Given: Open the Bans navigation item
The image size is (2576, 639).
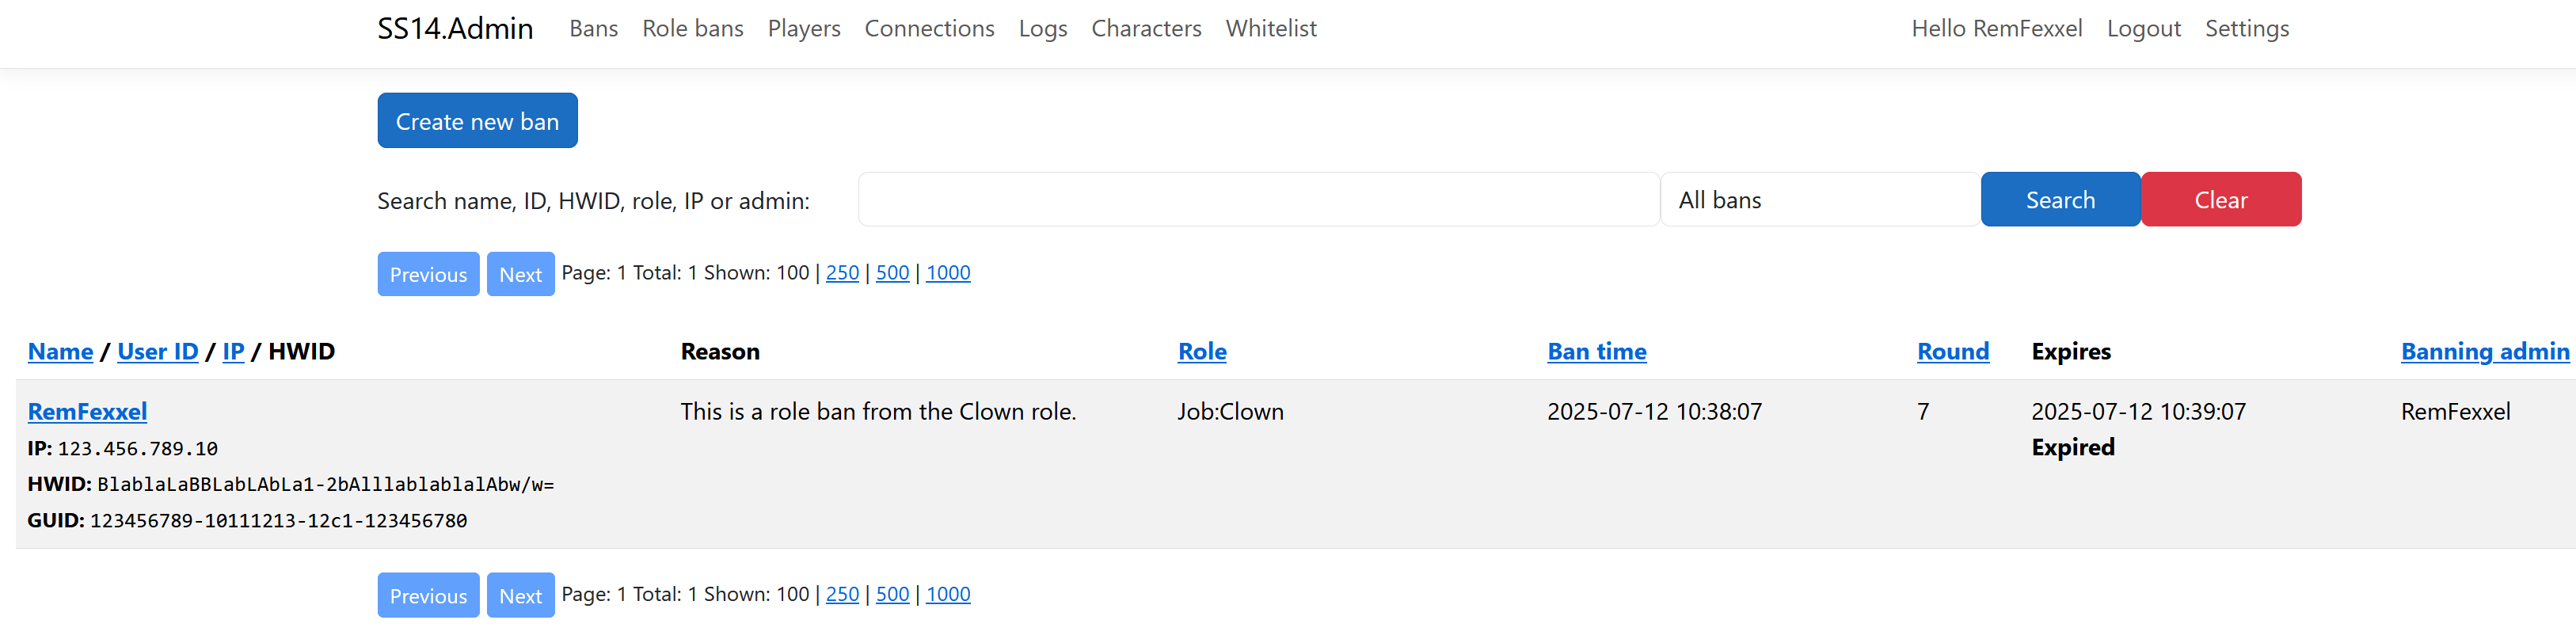Looking at the screenshot, I should (x=593, y=28).
